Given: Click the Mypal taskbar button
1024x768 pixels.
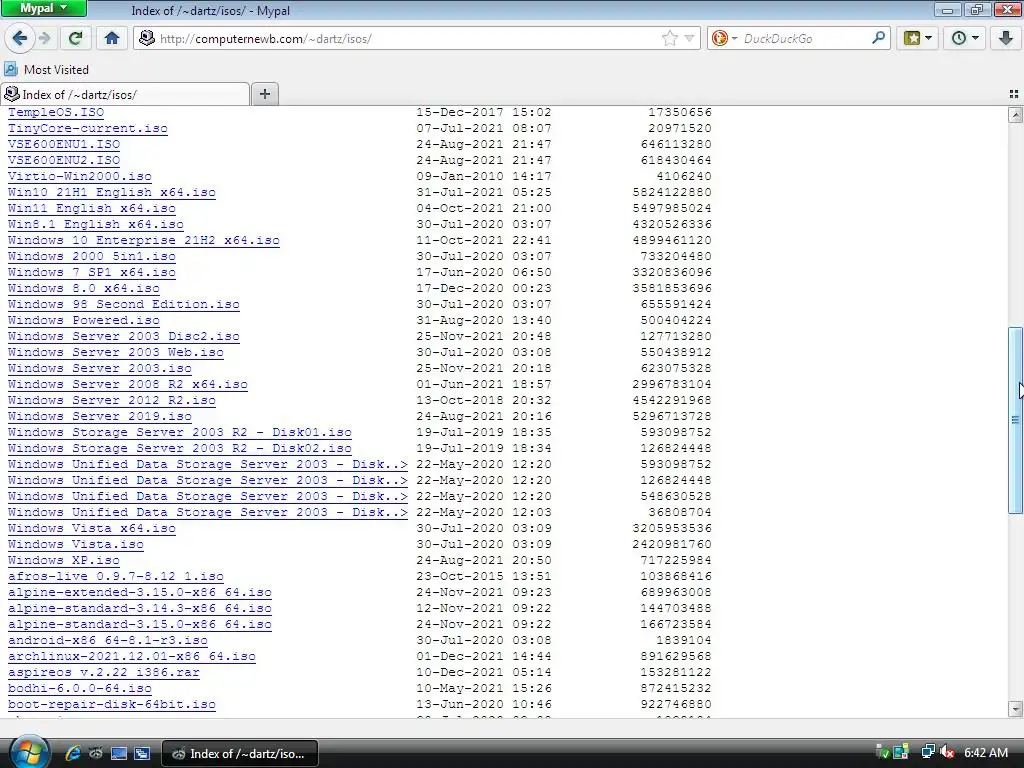Looking at the screenshot, I should pos(240,753).
